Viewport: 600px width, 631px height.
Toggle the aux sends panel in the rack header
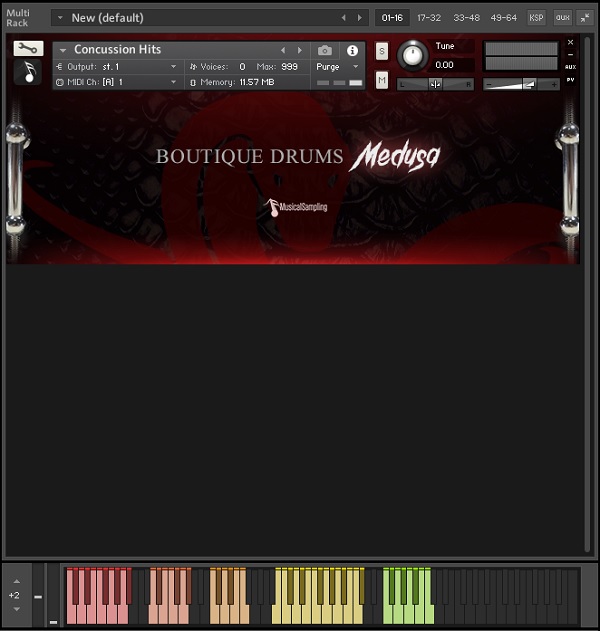(x=562, y=18)
